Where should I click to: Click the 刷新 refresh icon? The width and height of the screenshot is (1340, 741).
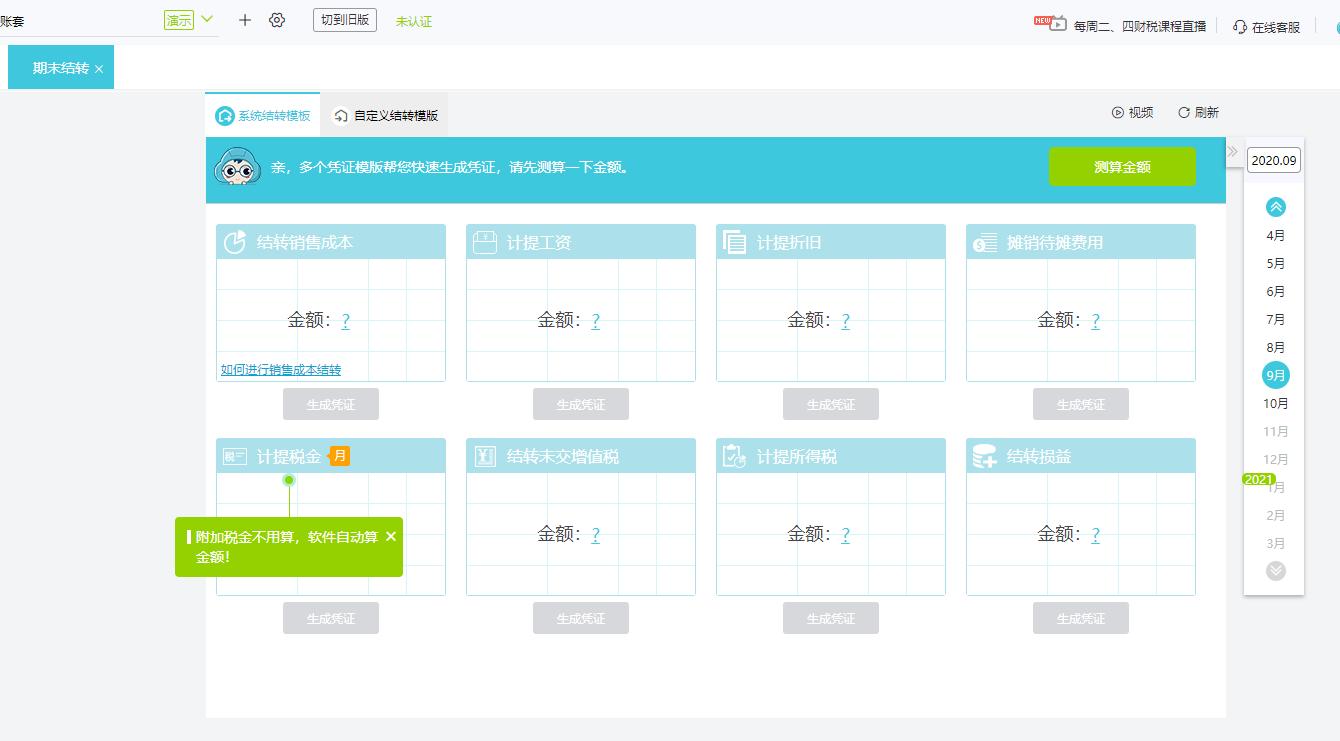click(1184, 113)
